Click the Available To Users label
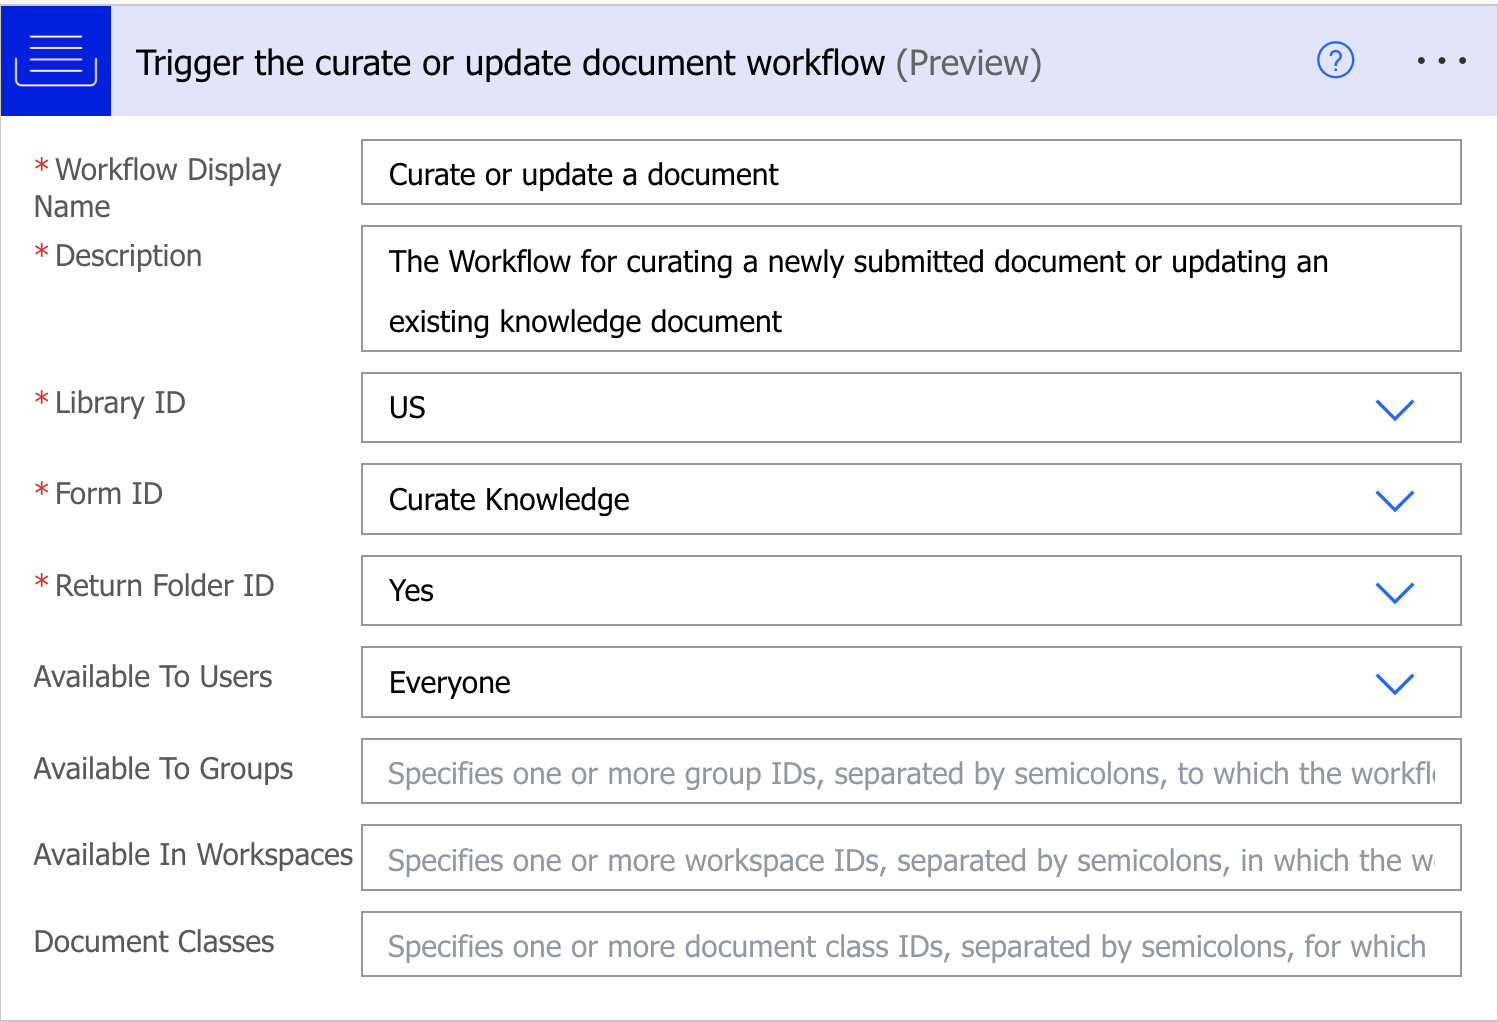Viewport: 1498px width, 1022px height. 153,677
